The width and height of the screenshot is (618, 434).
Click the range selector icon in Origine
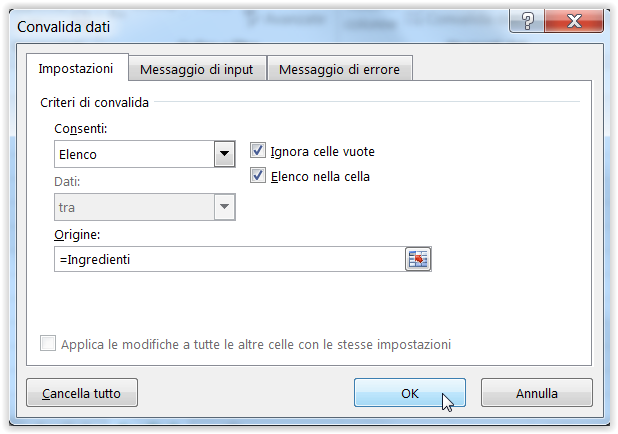(x=418, y=259)
